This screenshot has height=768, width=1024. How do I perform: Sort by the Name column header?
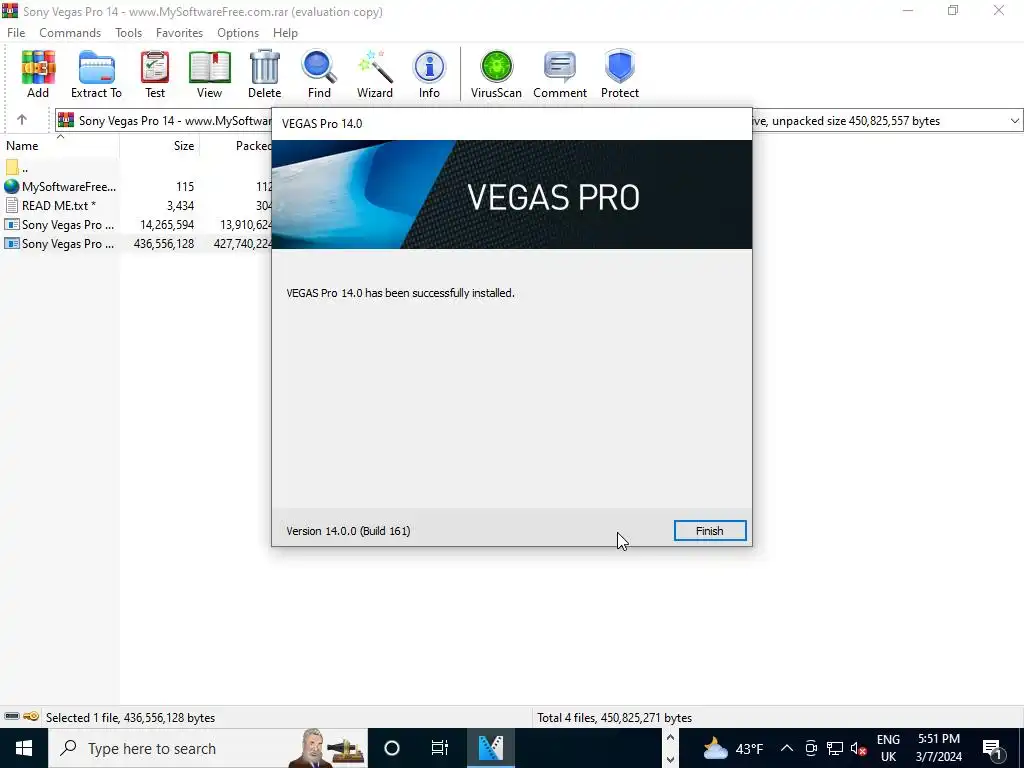pos(59,145)
